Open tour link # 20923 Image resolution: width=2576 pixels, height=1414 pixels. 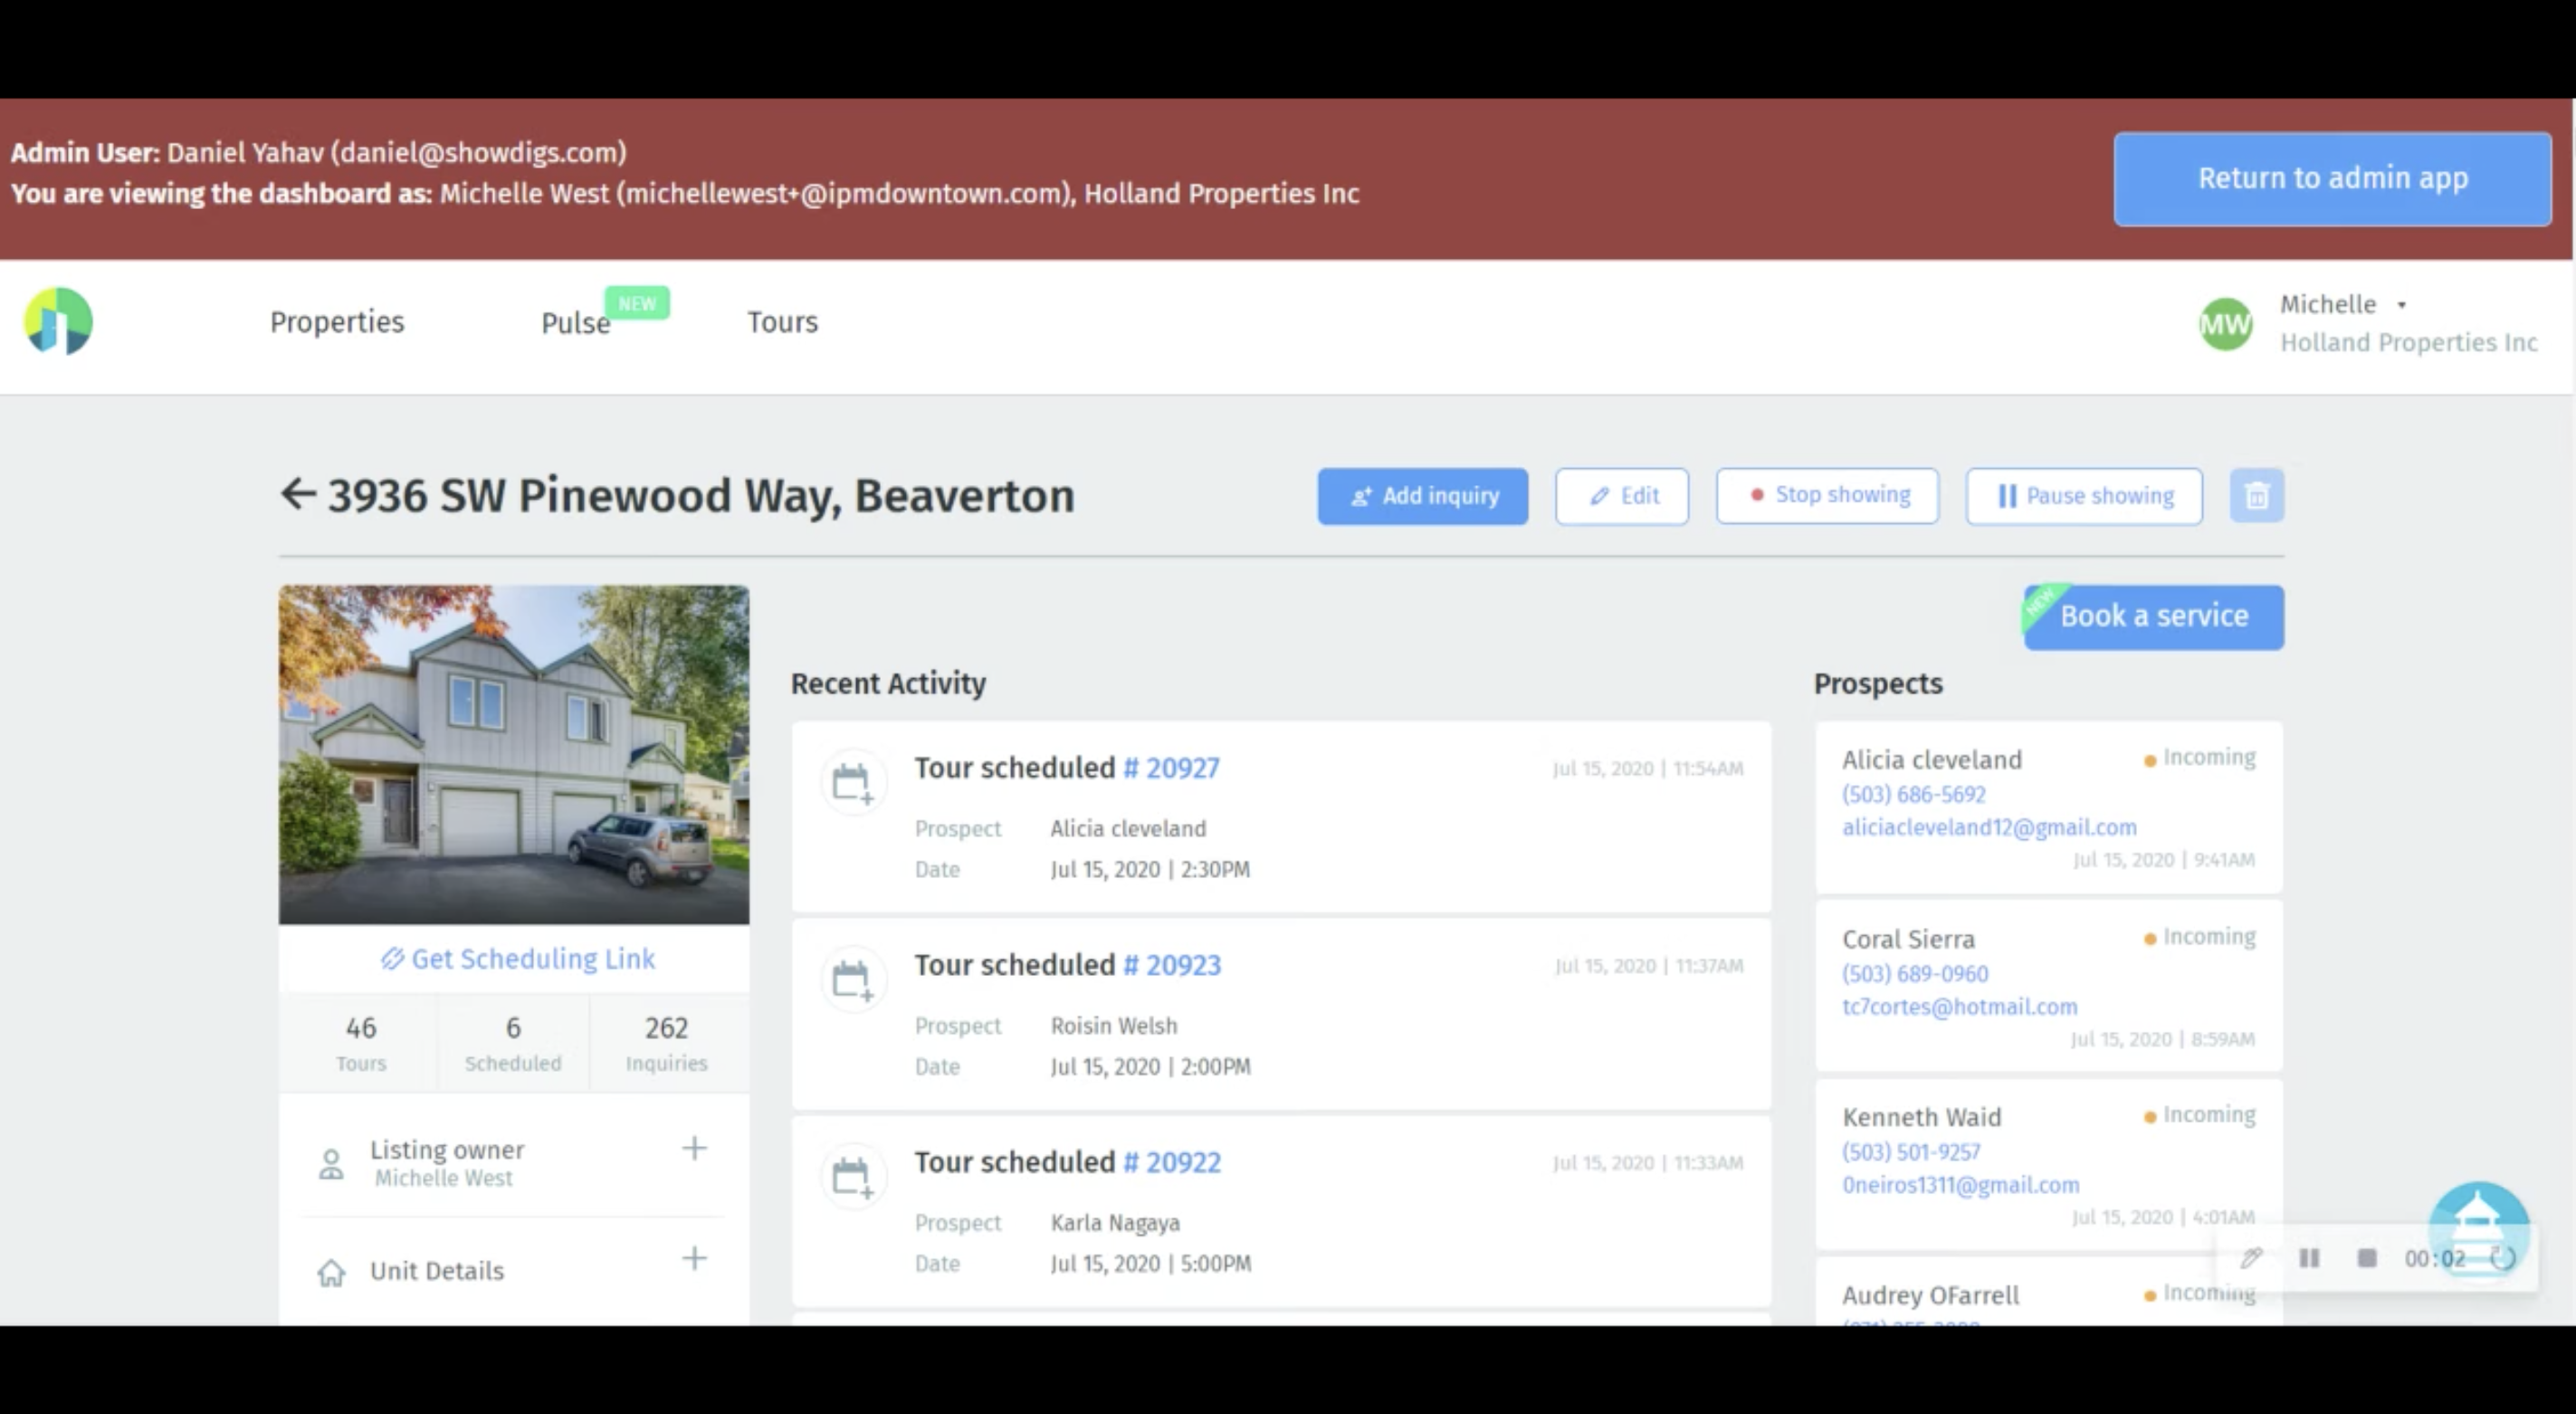tap(1172, 965)
